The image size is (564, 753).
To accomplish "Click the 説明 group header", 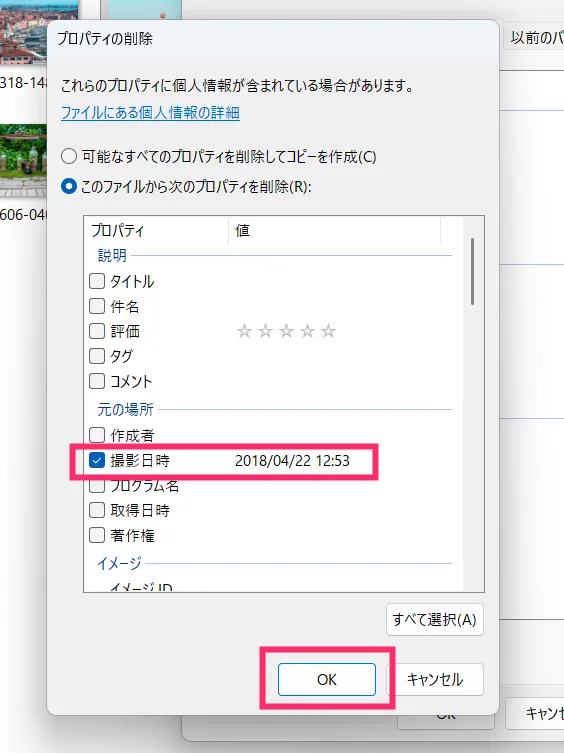I will pos(112,255).
